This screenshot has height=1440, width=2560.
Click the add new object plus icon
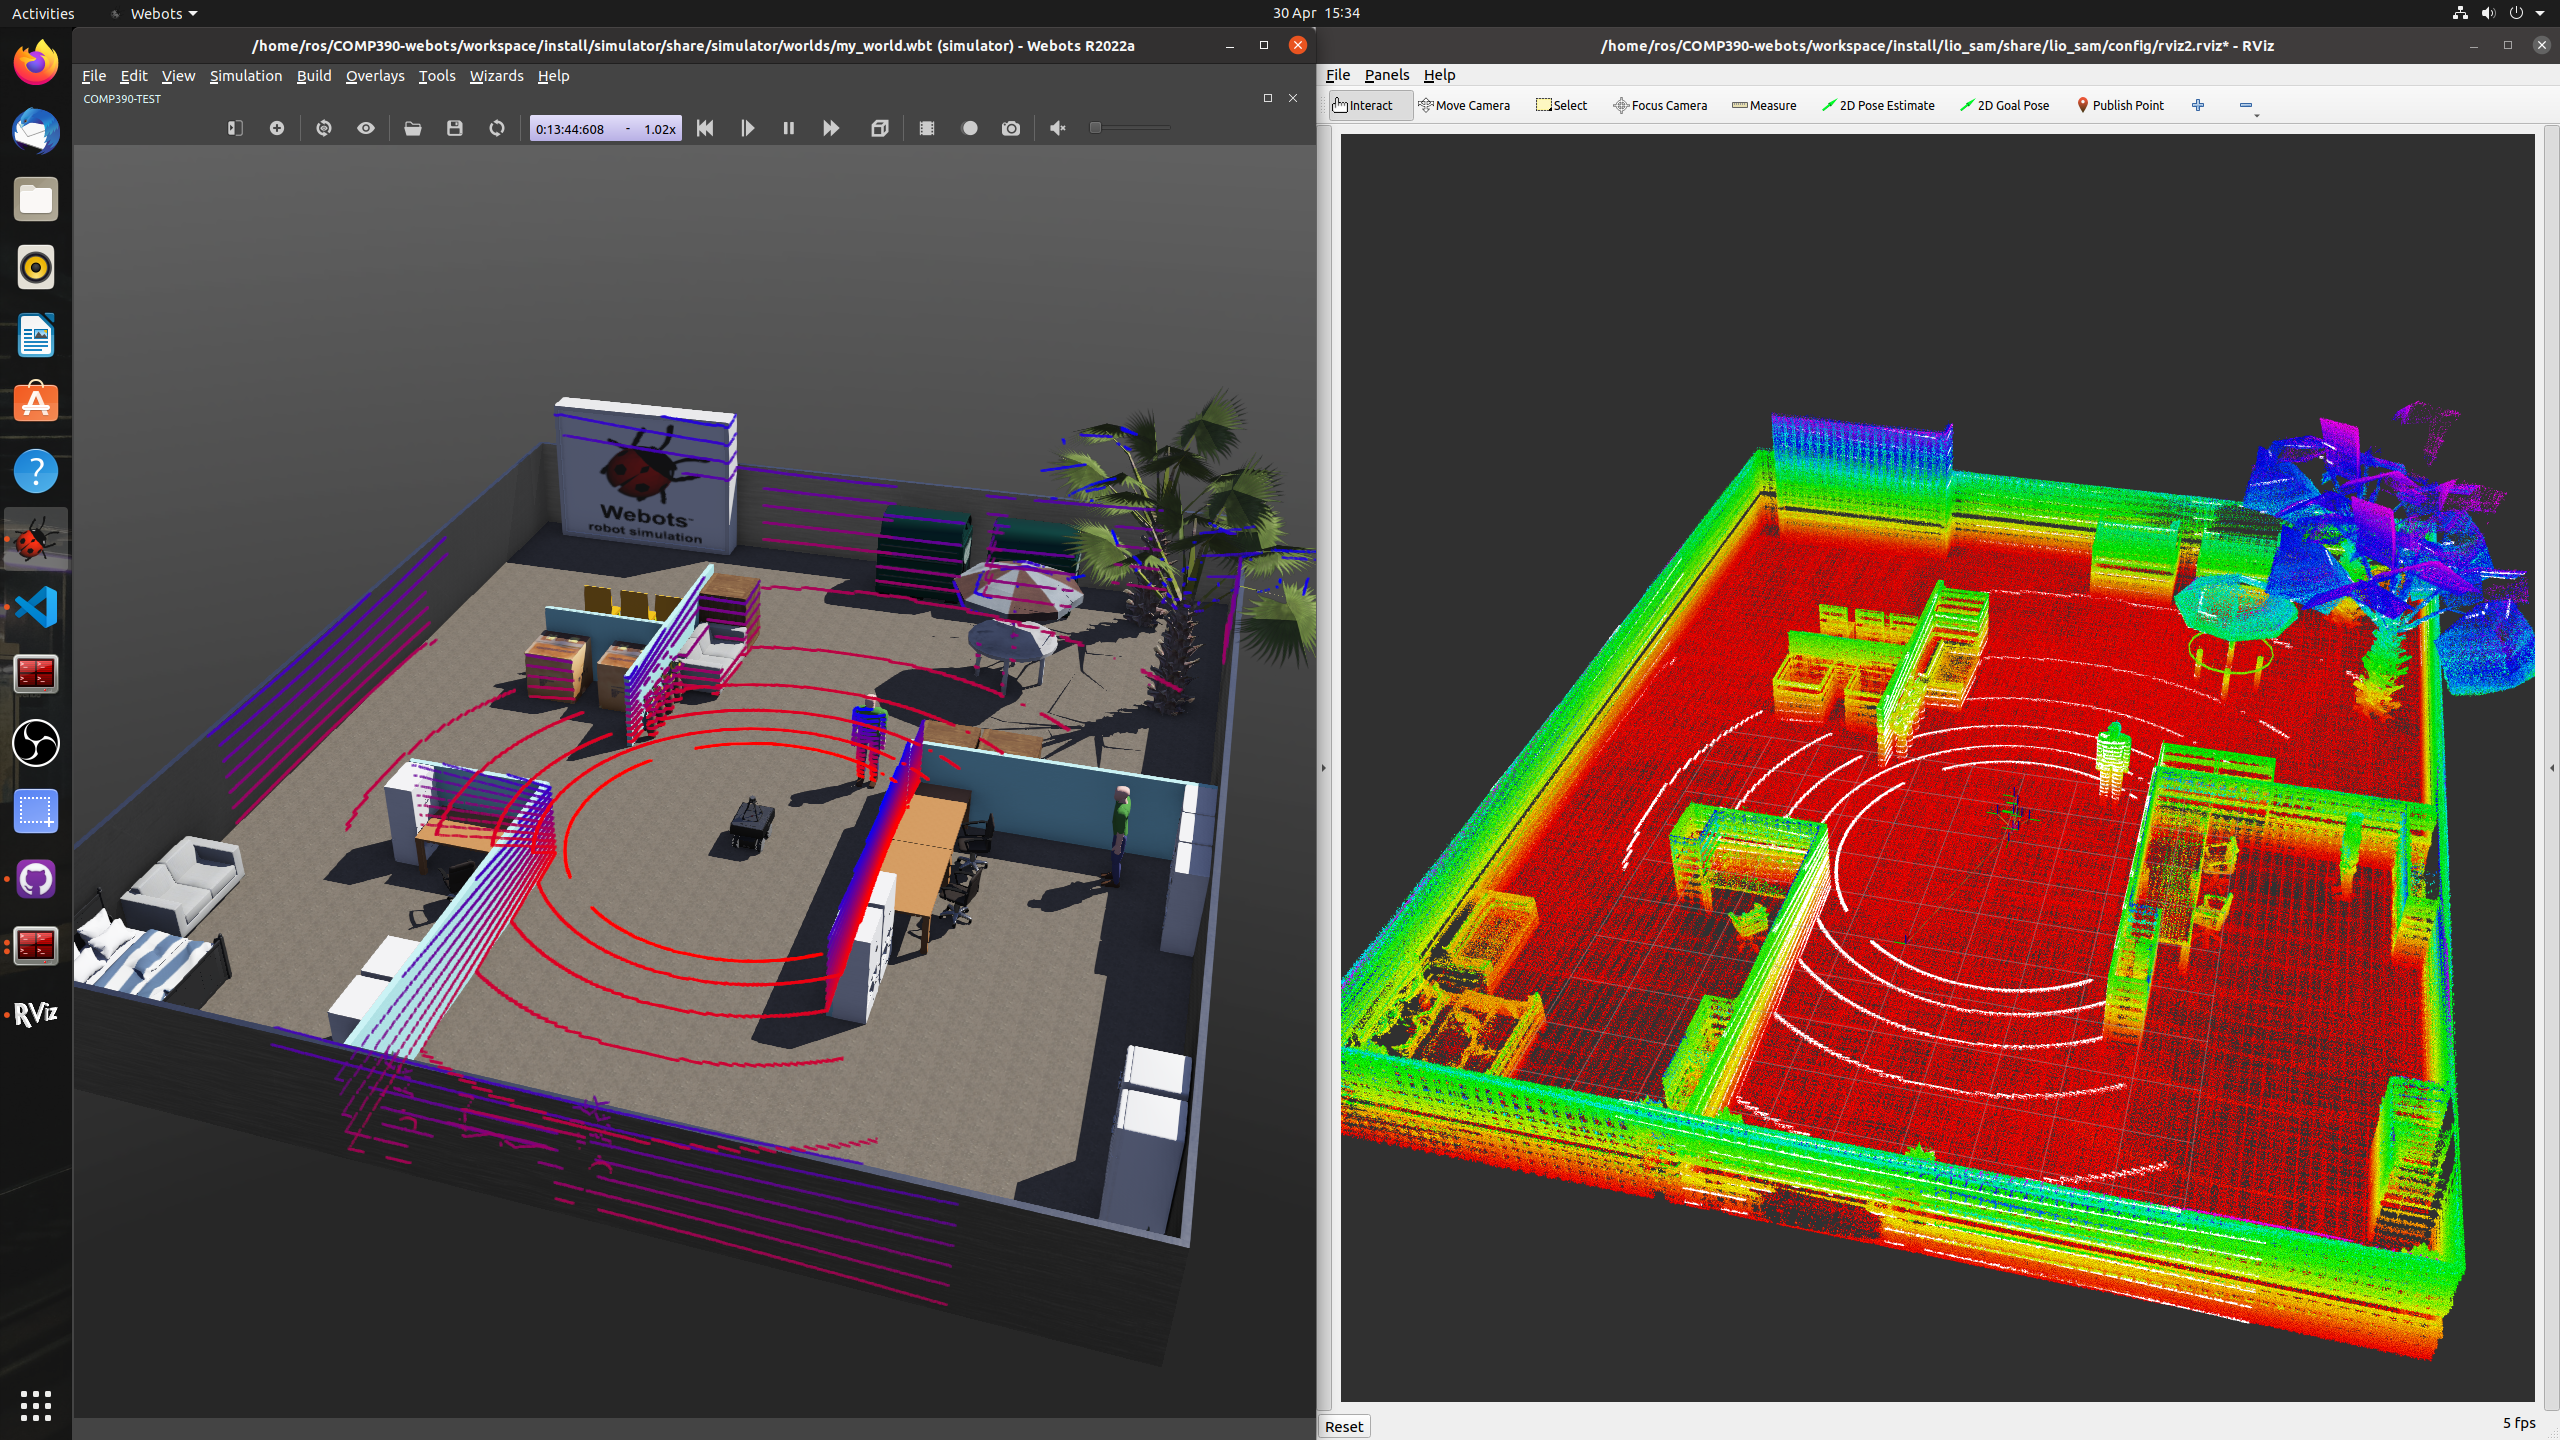click(x=277, y=128)
